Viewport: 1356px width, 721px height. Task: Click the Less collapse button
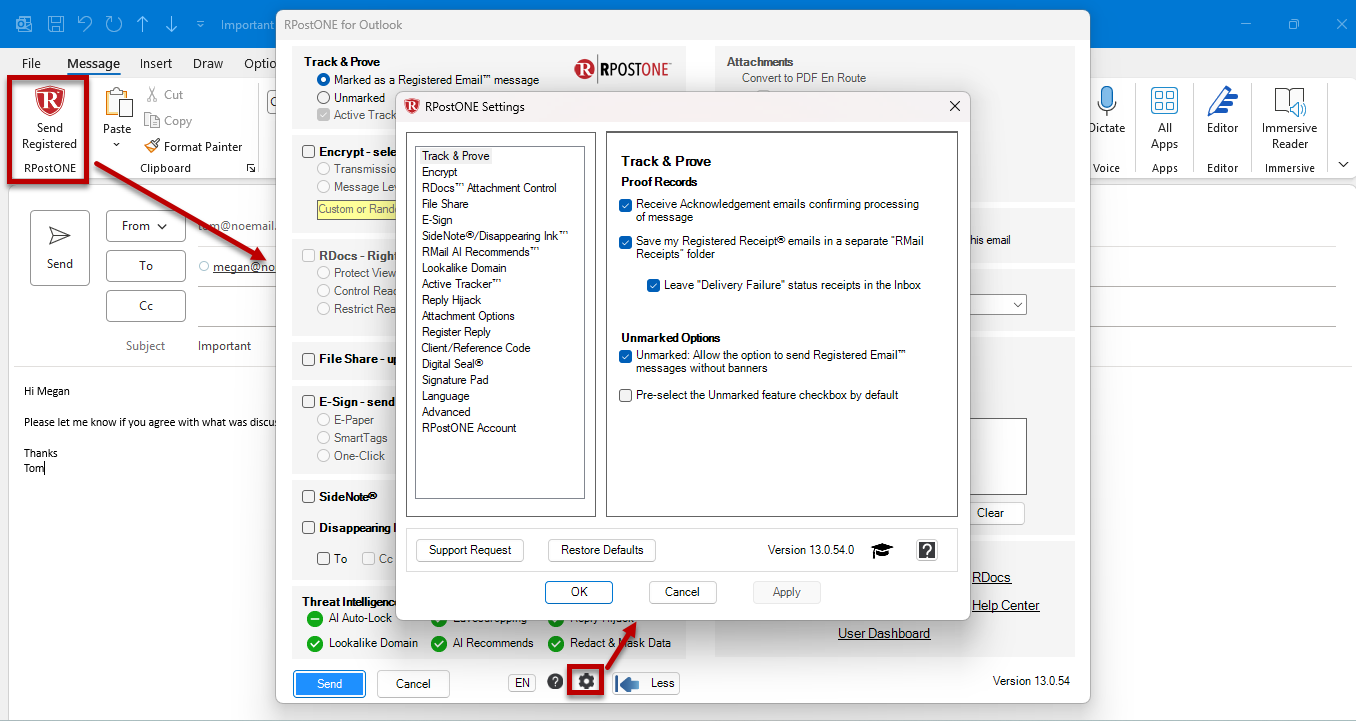(647, 683)
